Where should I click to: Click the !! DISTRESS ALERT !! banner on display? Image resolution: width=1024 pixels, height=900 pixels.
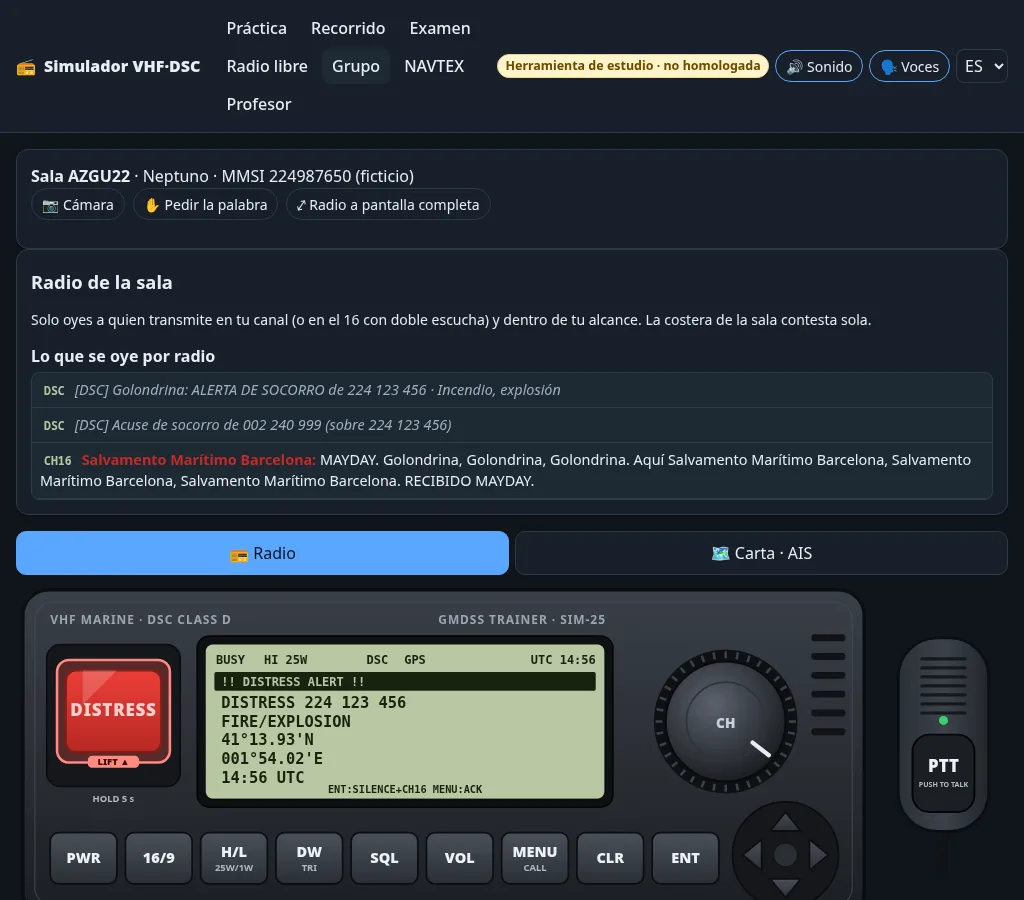coord(405,681)
